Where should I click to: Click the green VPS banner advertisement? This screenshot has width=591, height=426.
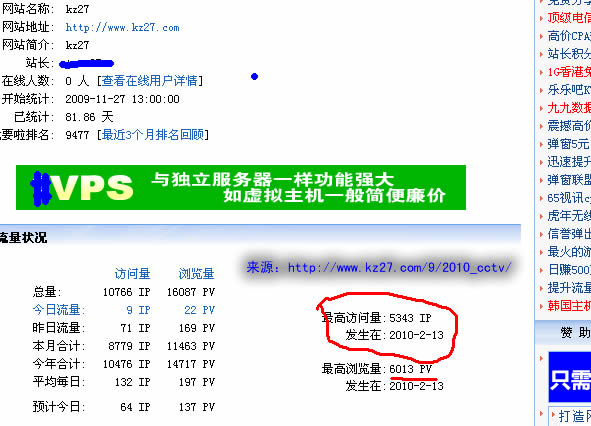coord(241,187)
